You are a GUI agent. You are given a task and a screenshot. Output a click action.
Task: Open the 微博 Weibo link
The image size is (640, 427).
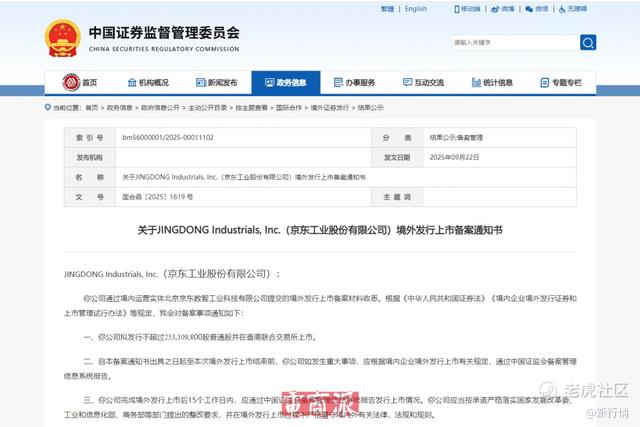502,9
